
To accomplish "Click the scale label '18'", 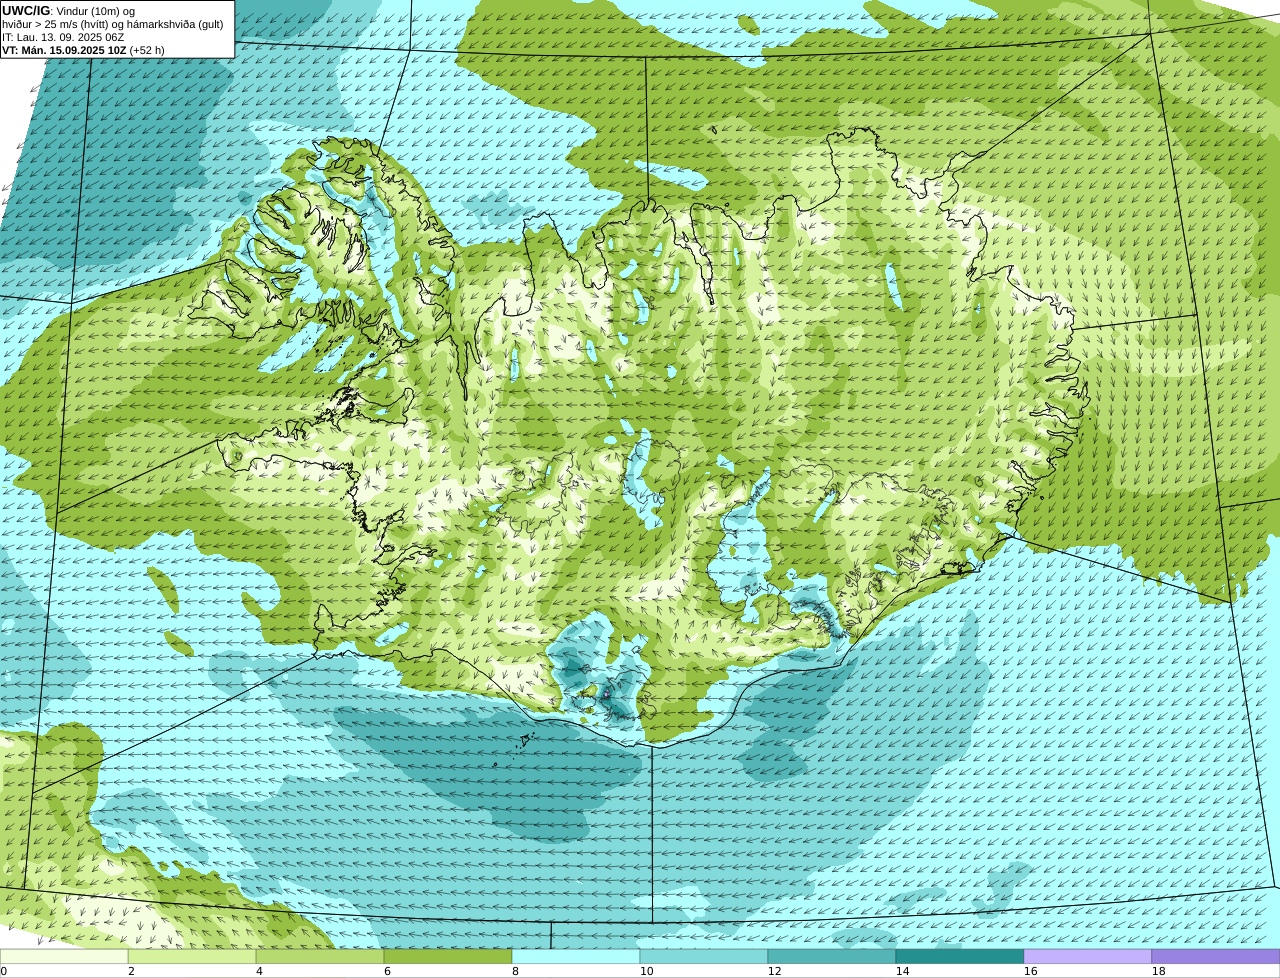I will [1159, 971].
